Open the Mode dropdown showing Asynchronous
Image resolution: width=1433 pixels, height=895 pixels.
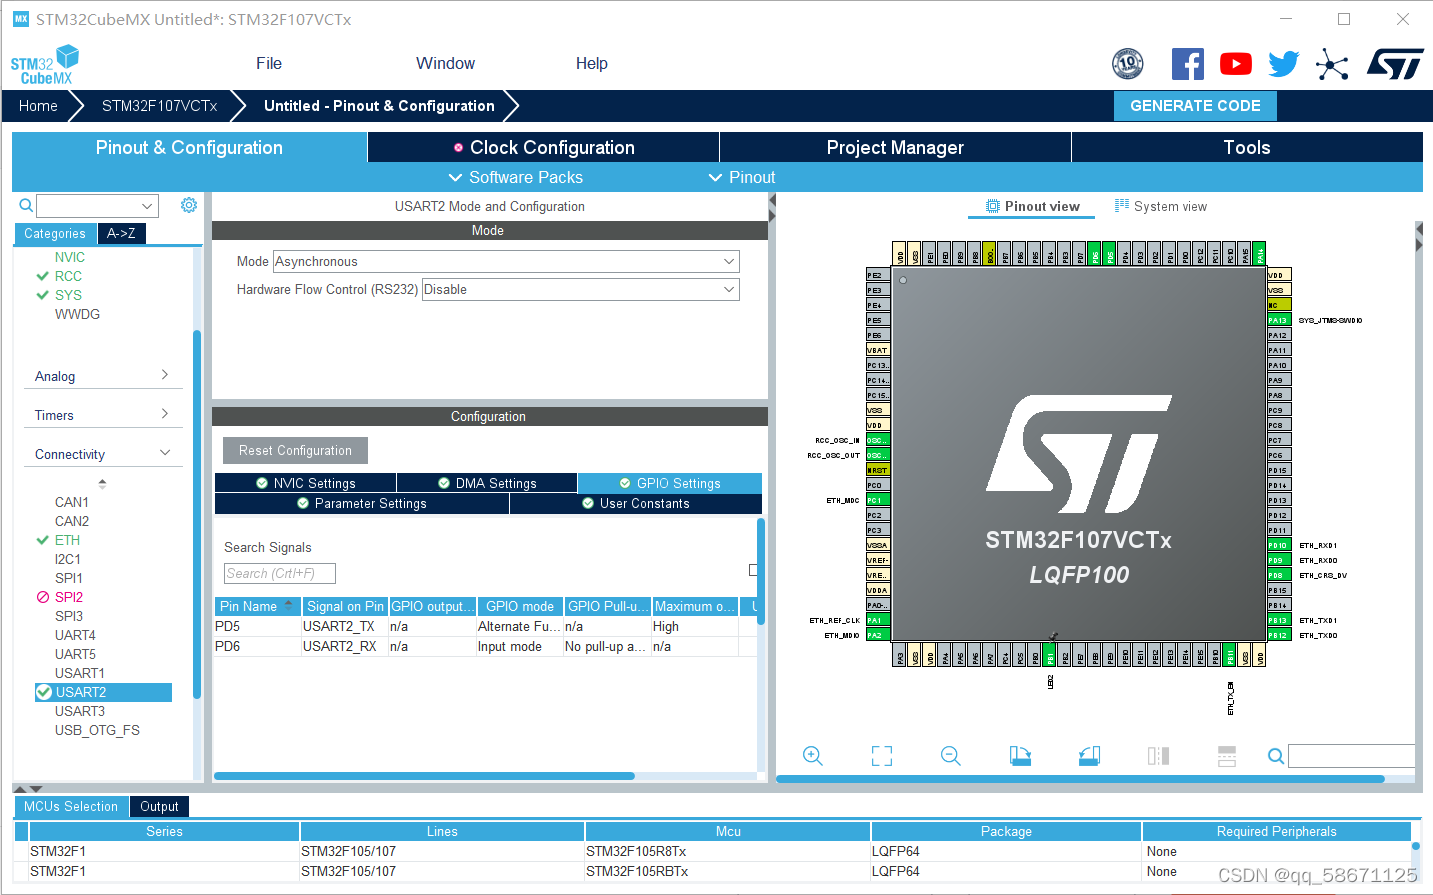pyautogui.click(x=729, y=261)
